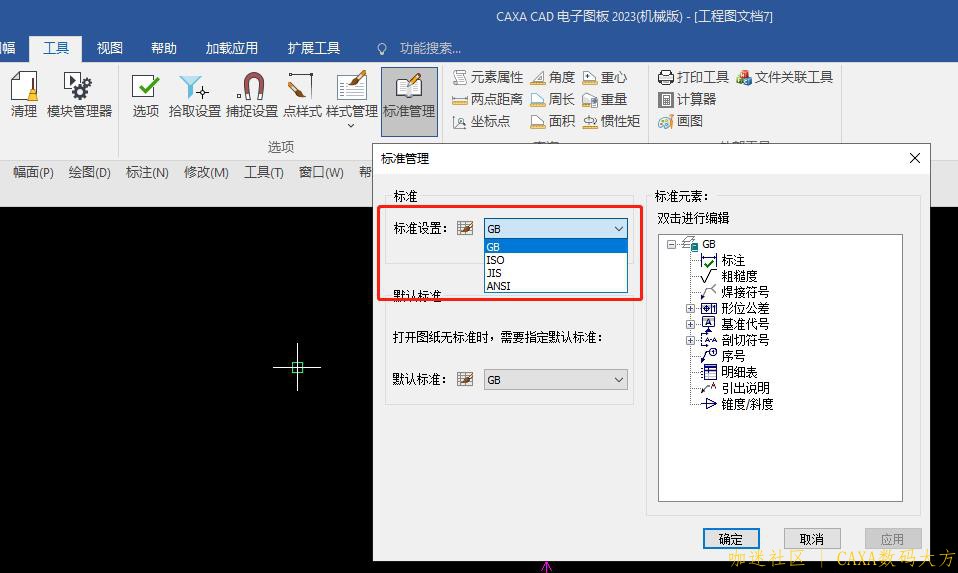Click the 应用 apply button
Image resolution: width=958 pixels, height=573 pixels.
[x=893, y=539]
